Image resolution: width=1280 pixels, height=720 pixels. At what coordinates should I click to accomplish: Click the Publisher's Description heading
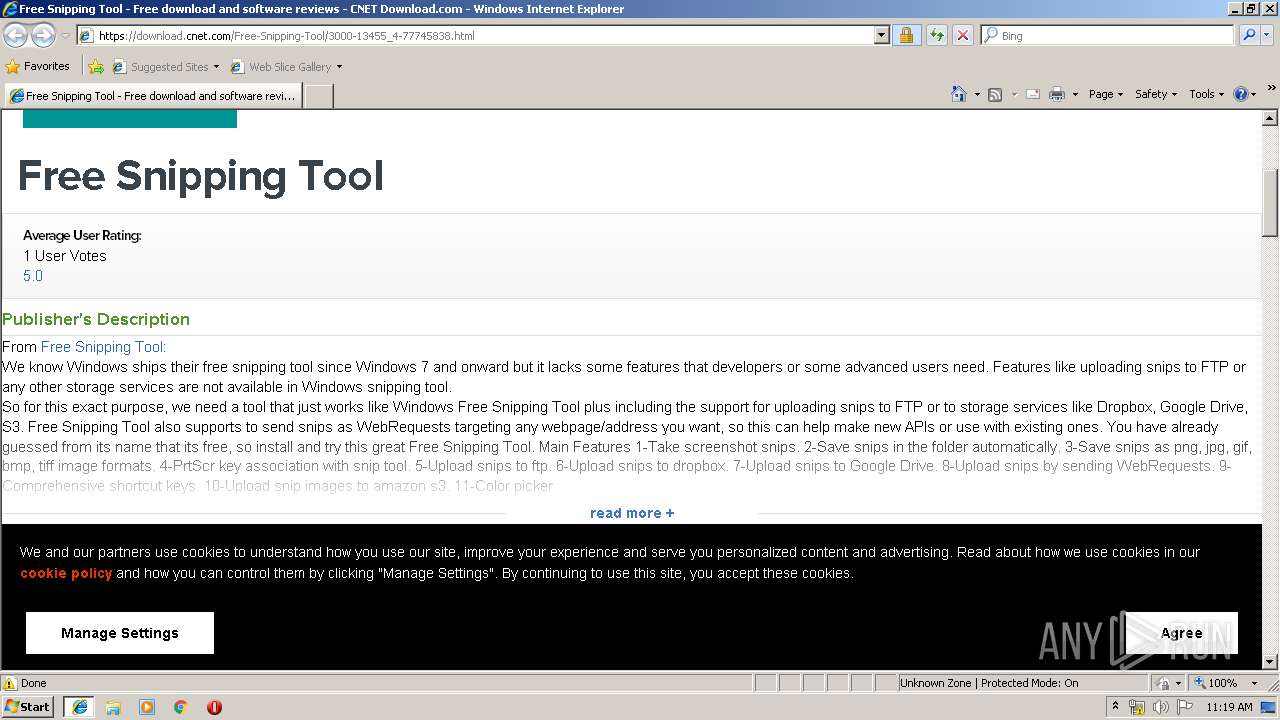click(x=96, y=319)
